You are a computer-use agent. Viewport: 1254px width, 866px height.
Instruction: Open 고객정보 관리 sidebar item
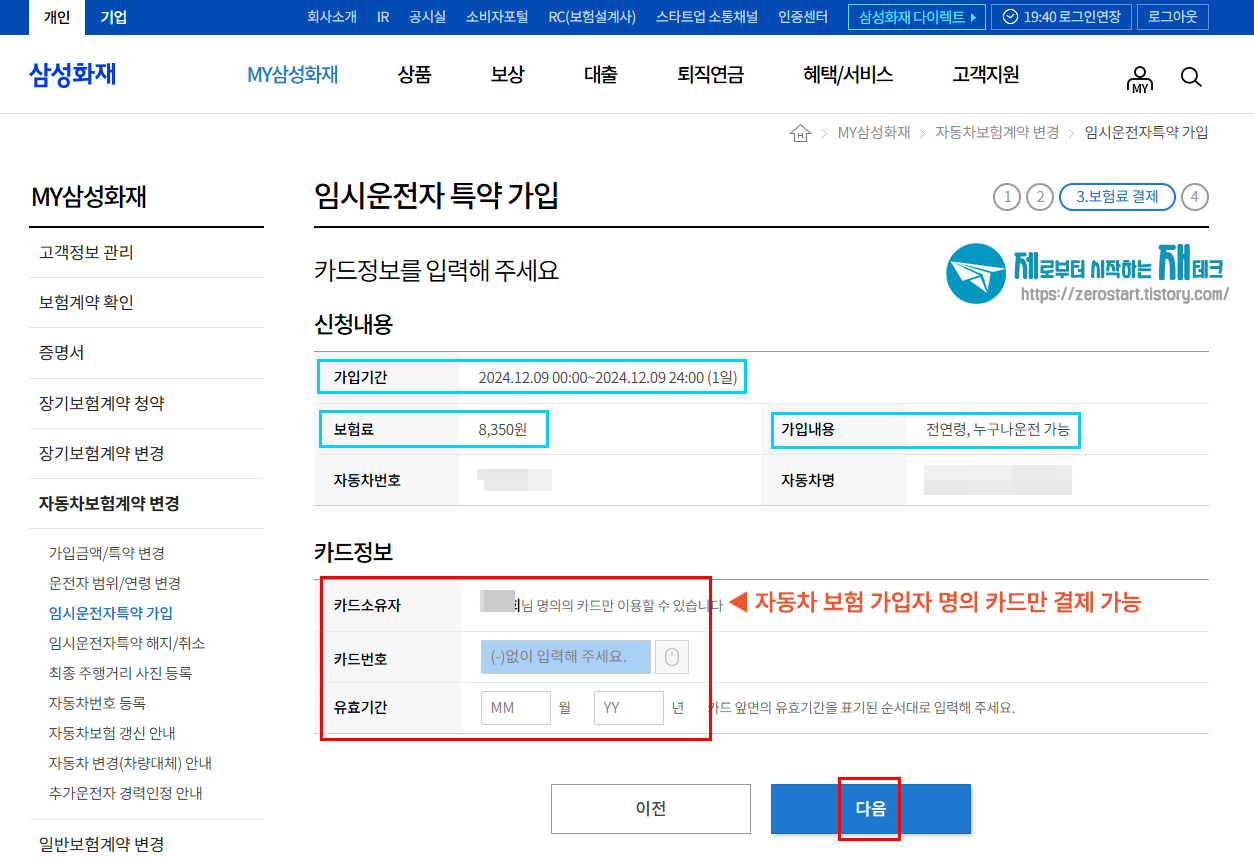pos(146,253)
